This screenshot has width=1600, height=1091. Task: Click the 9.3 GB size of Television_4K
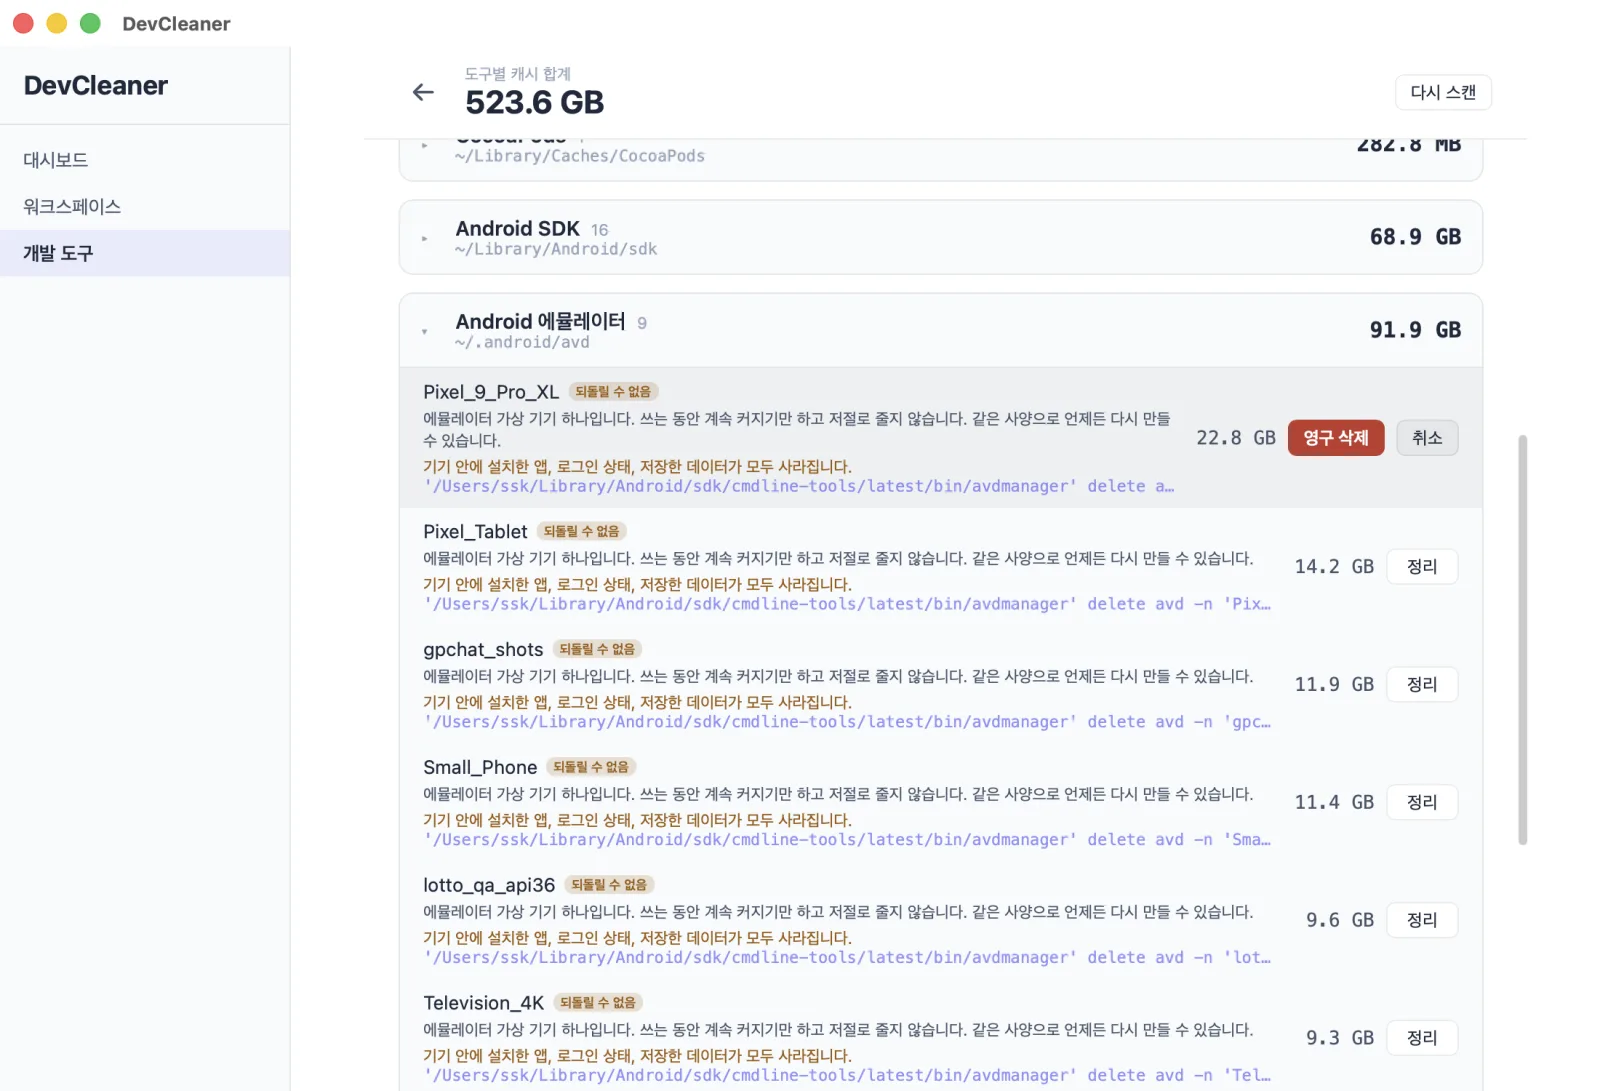click(x=1340, y=1039)
